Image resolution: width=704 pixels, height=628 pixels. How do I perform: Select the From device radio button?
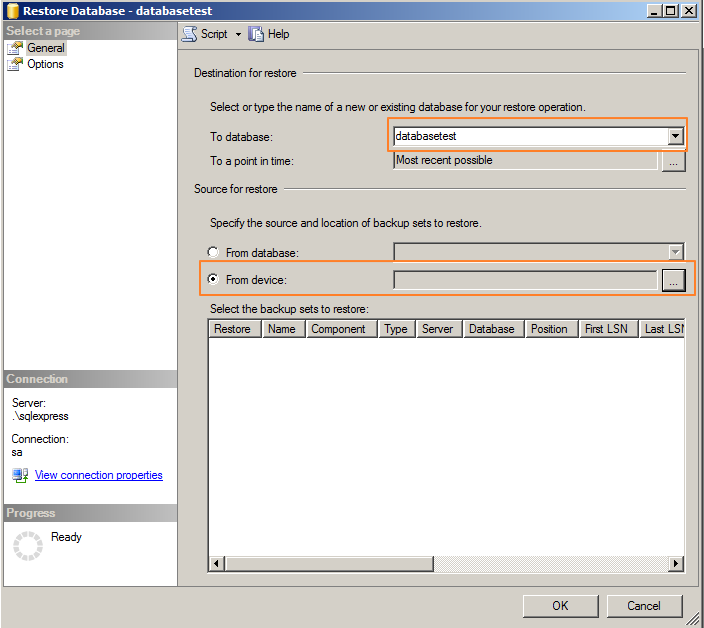[212, 280]
